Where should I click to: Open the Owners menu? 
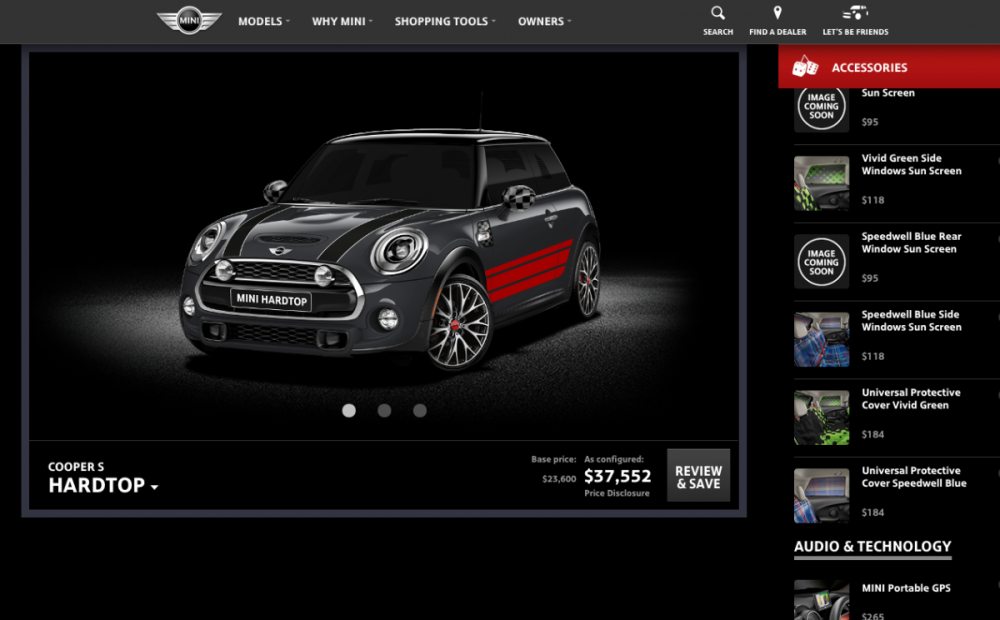[x=544, y=21]
